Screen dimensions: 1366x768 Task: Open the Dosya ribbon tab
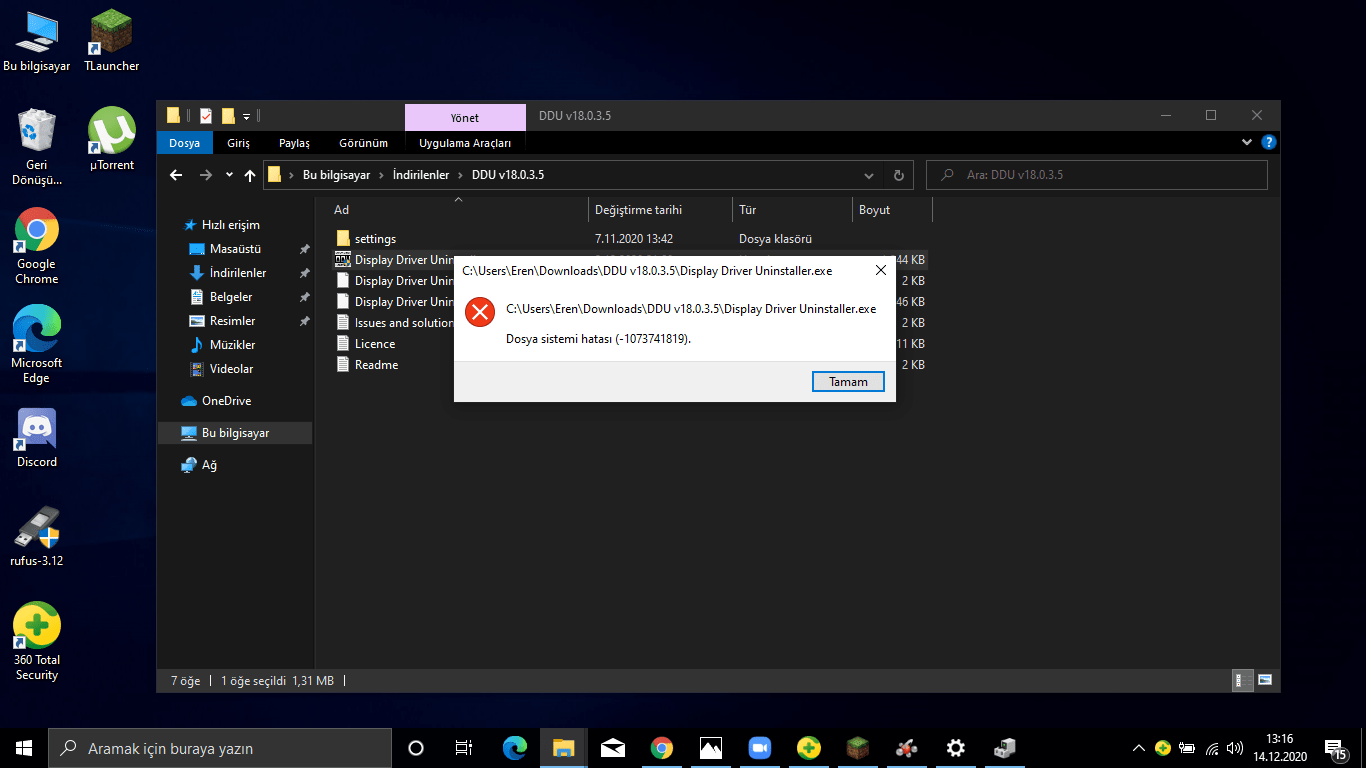(184, 143)
